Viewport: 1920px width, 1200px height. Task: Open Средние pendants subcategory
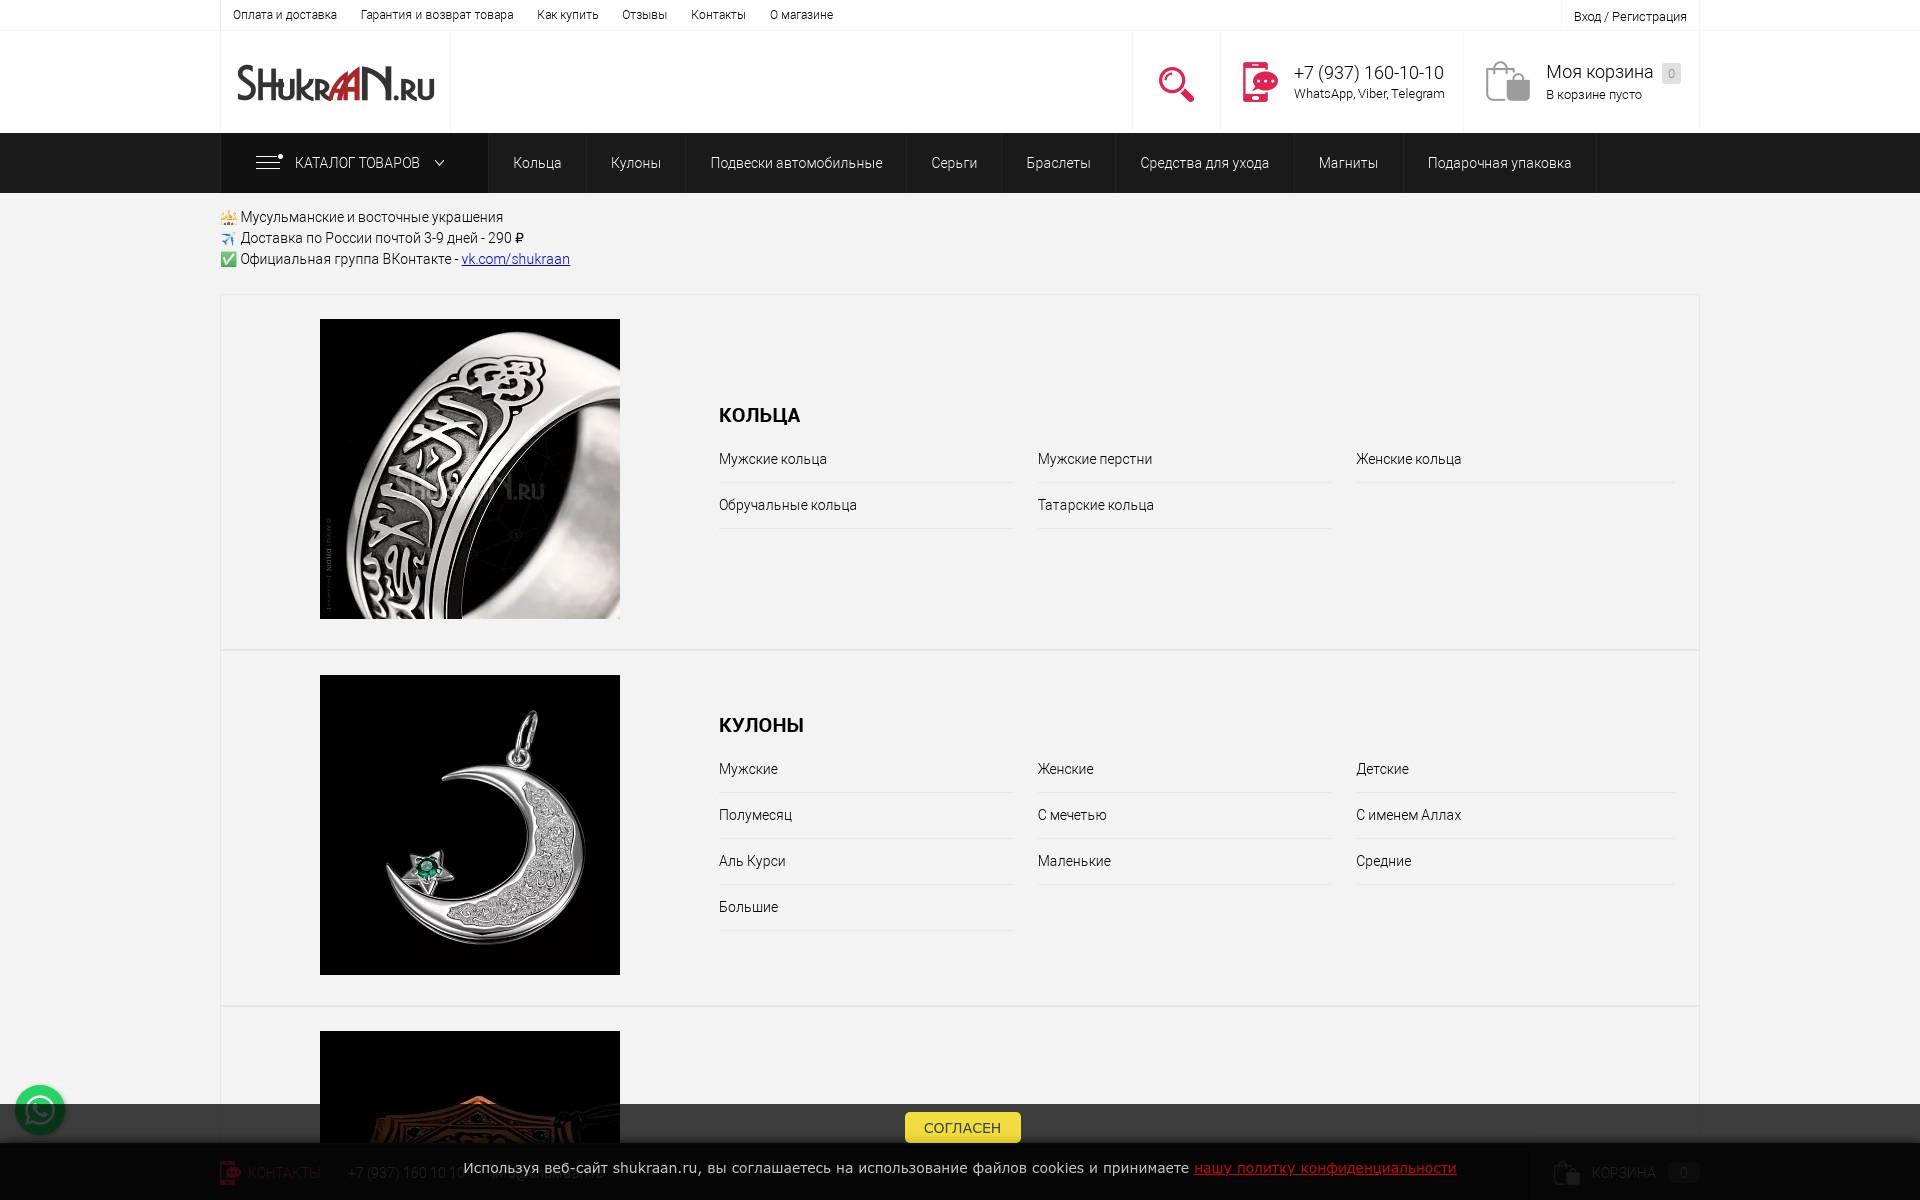(x=1383, y=861)
